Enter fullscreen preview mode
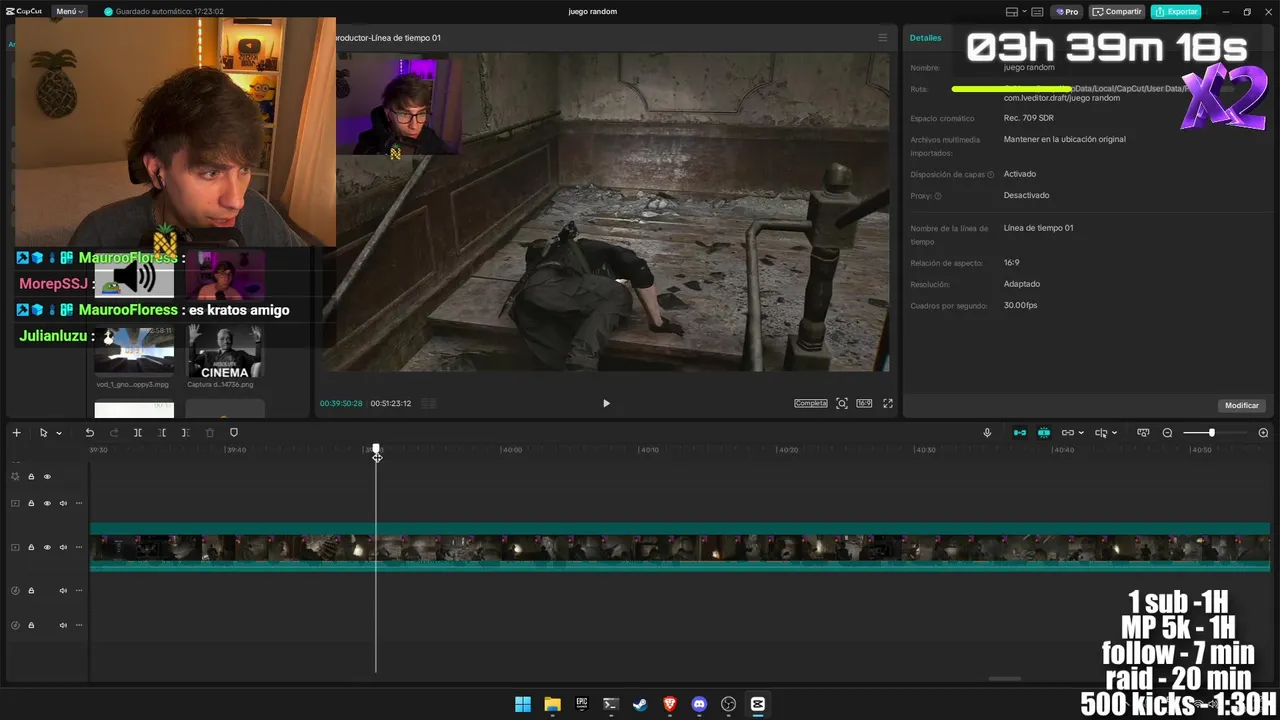 pyautogui.click(x=888, y=404)
